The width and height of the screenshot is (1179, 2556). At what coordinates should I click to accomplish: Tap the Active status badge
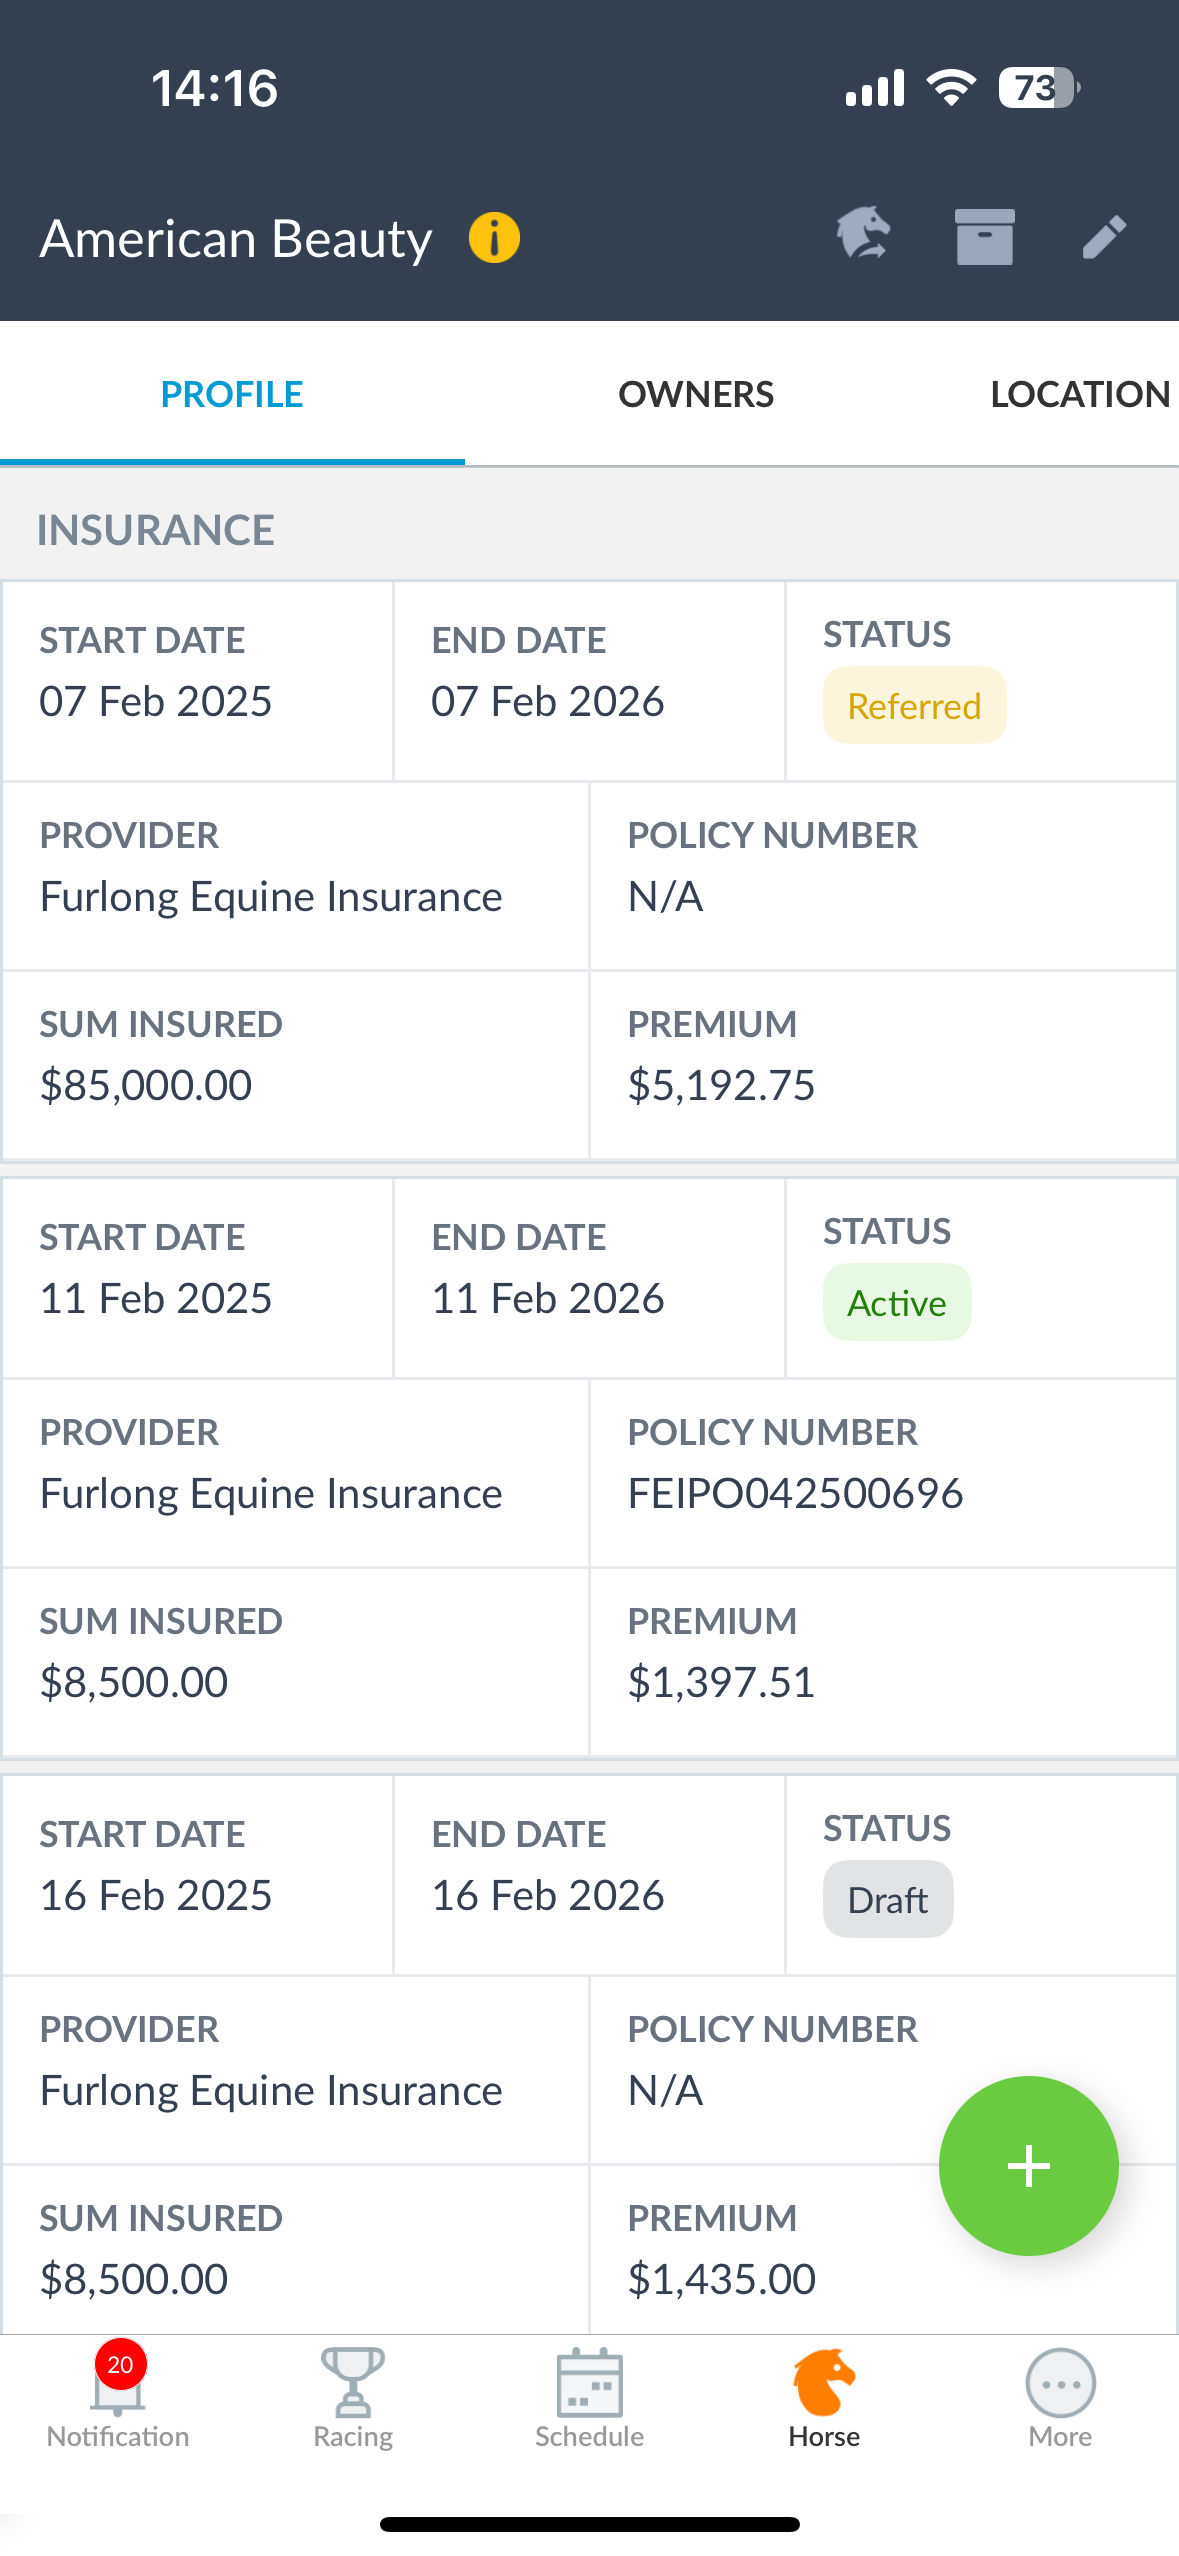tap(897, 1303)
